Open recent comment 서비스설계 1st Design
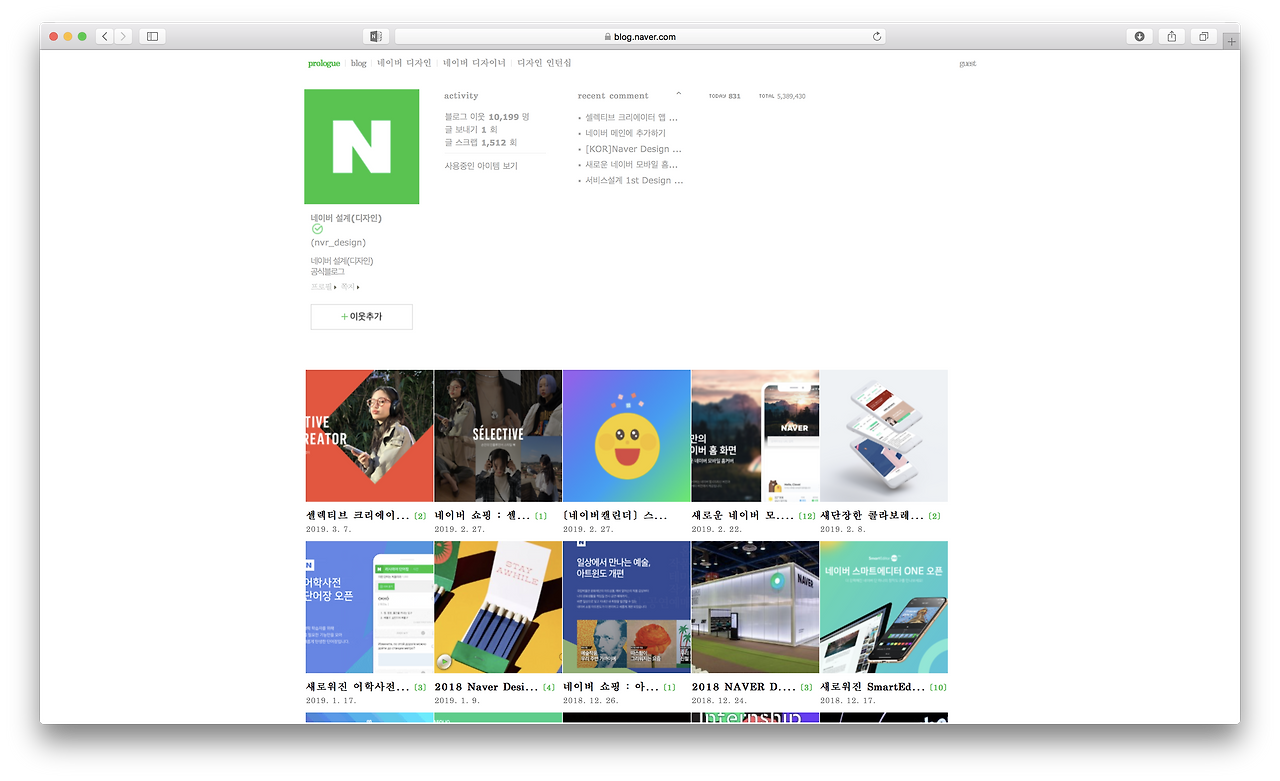 coord(634,181)
